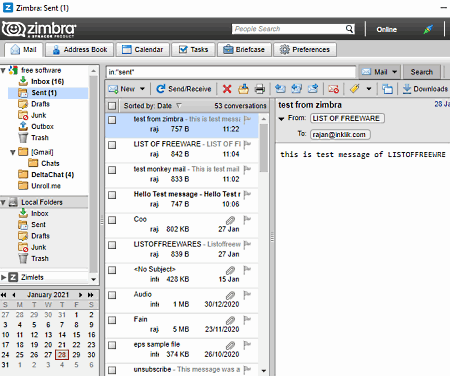
Task: Tick checkbox for No Subject message
Action: point(112,270)
